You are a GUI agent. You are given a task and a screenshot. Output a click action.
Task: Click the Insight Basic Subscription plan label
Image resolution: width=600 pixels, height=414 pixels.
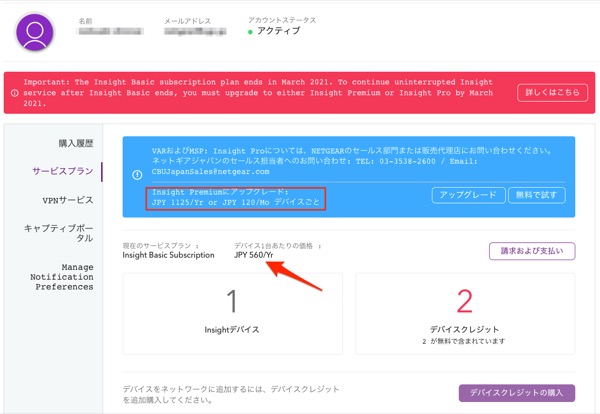click(168, 255)
